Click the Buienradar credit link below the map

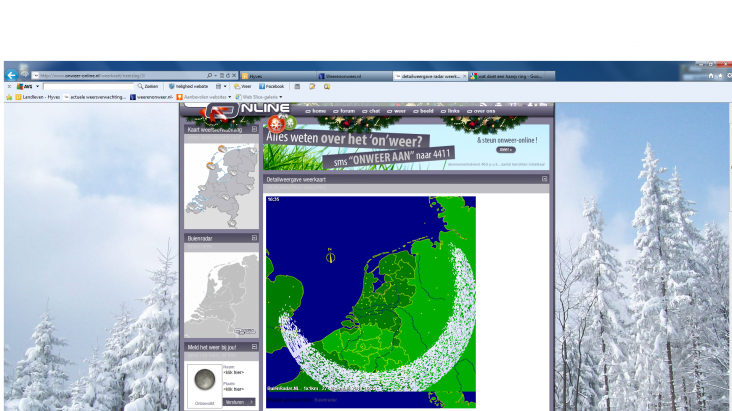325,400
